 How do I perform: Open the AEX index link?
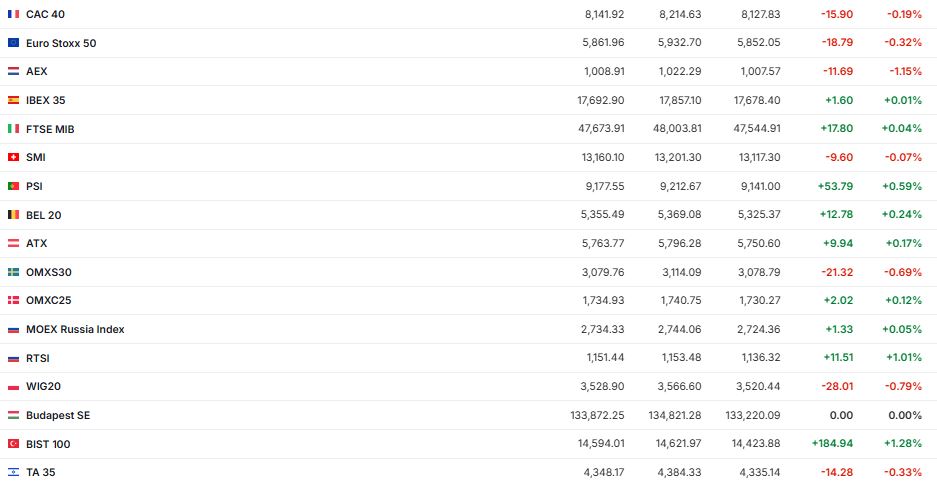(x=36, y=72)
